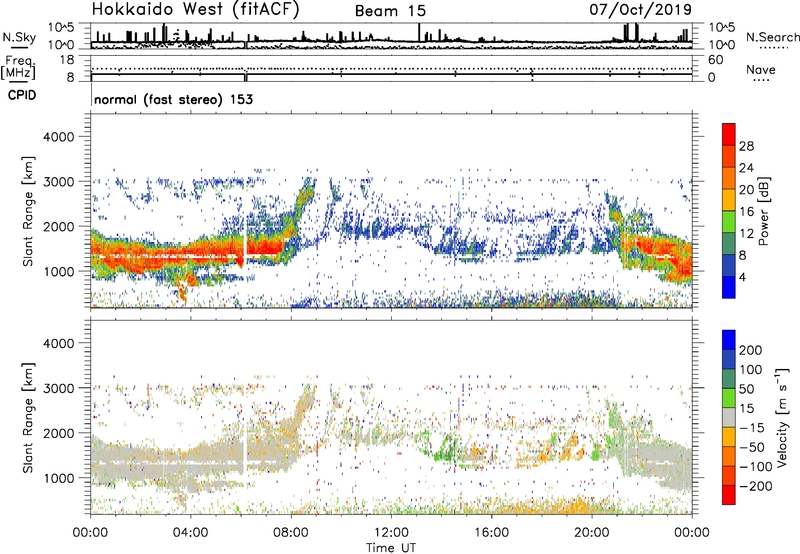Click the 'Power [dB]' colorbar label
This screenshot has height=554, width=800.
coord(763,211)
